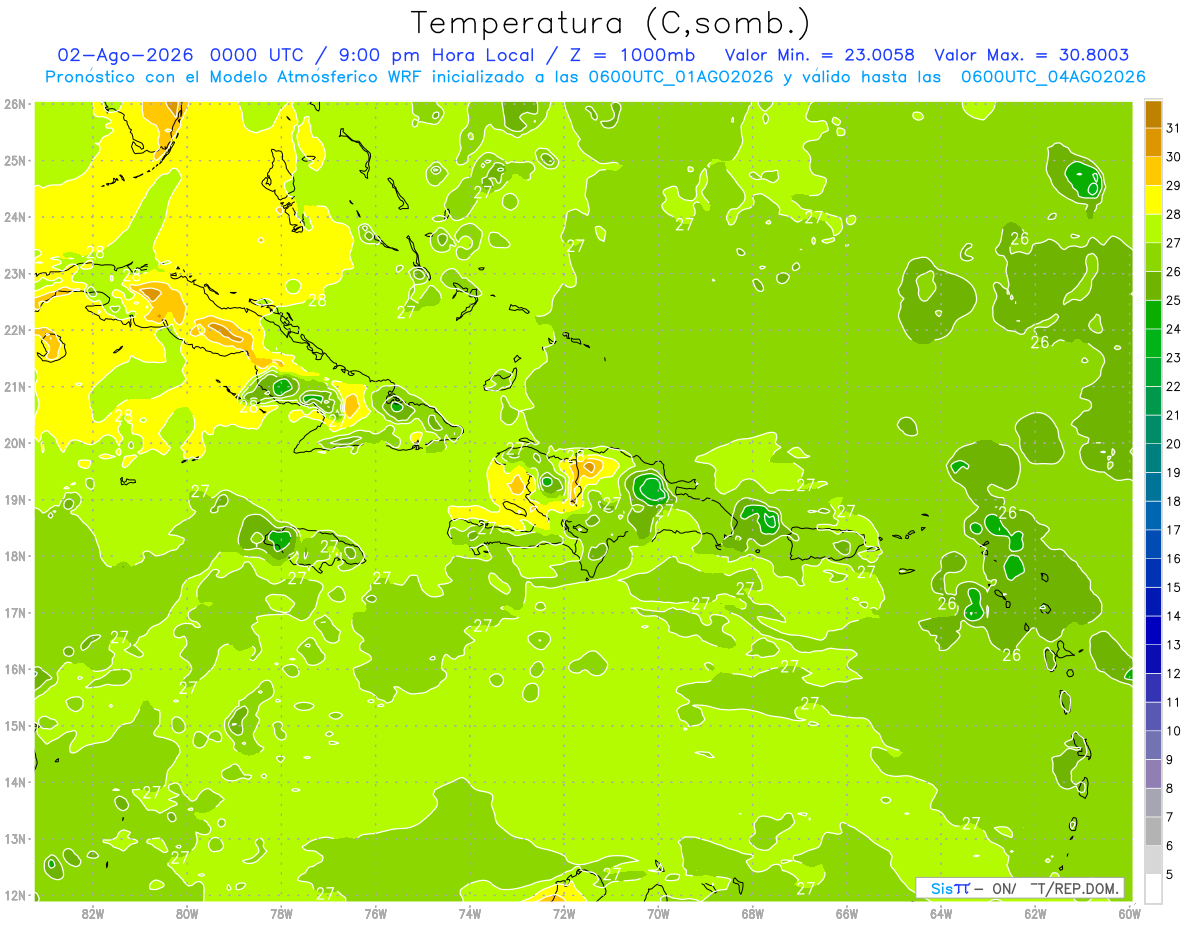The height and width of the screenshot is (927, 1200).
Task: Click the '23N' latitude axis label
Action: coord(15,273)
